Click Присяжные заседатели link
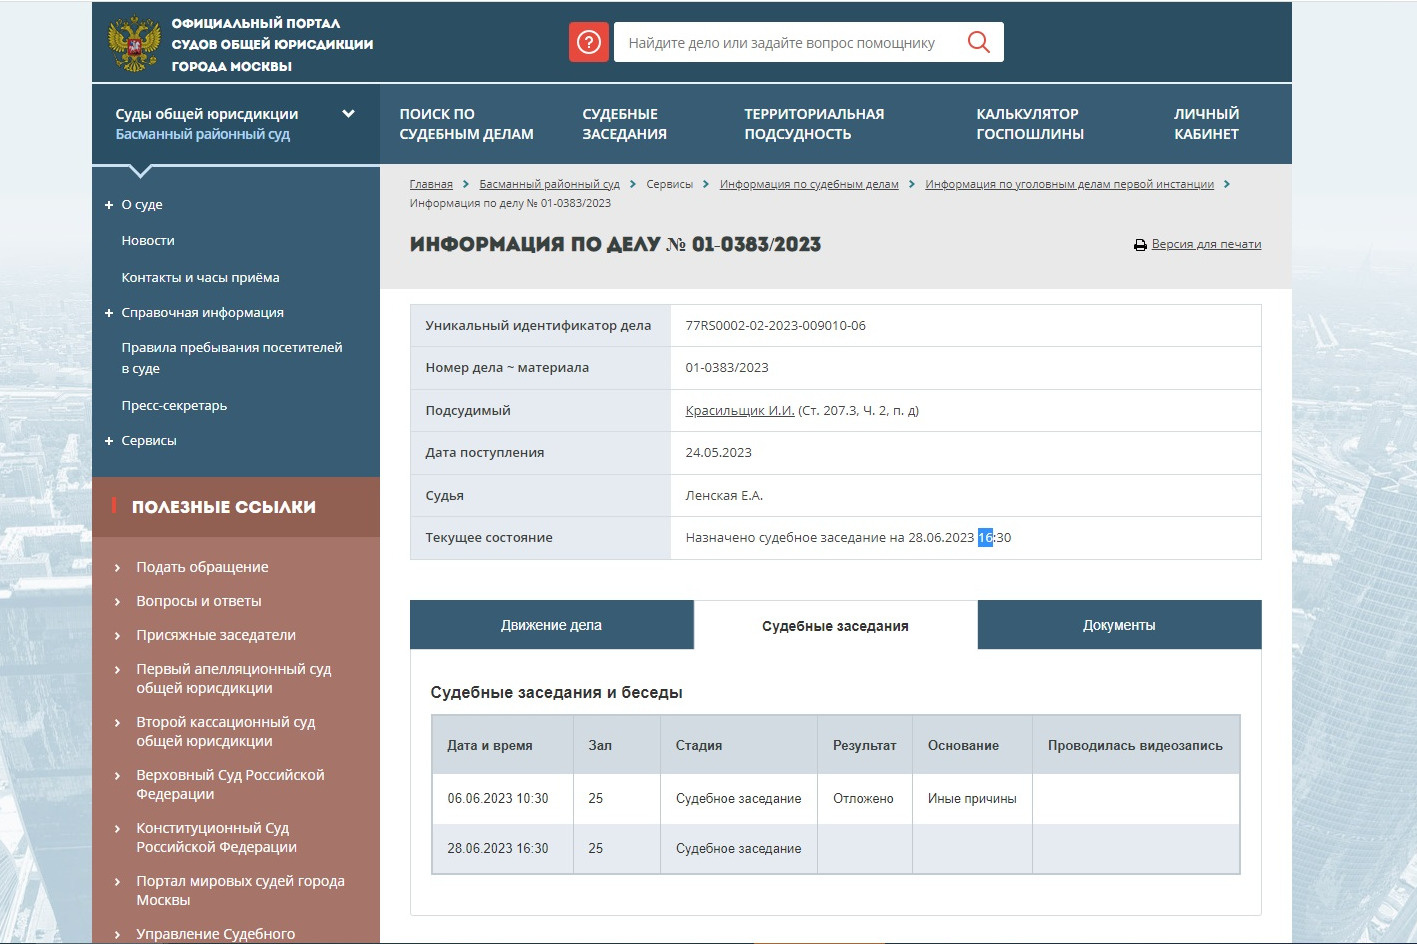This screenshot has width=1417, height=944. click(x=216, y=635)
